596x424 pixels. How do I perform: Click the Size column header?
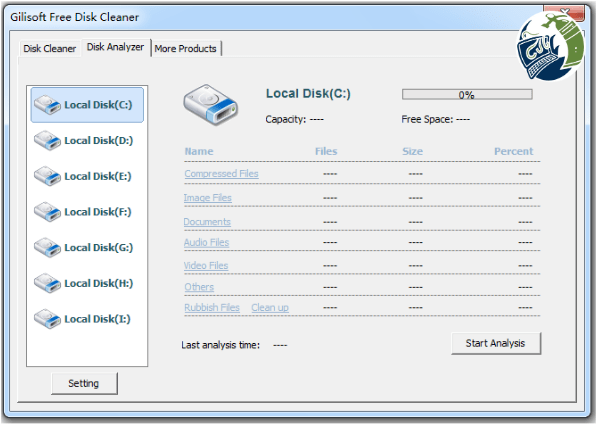413,151
